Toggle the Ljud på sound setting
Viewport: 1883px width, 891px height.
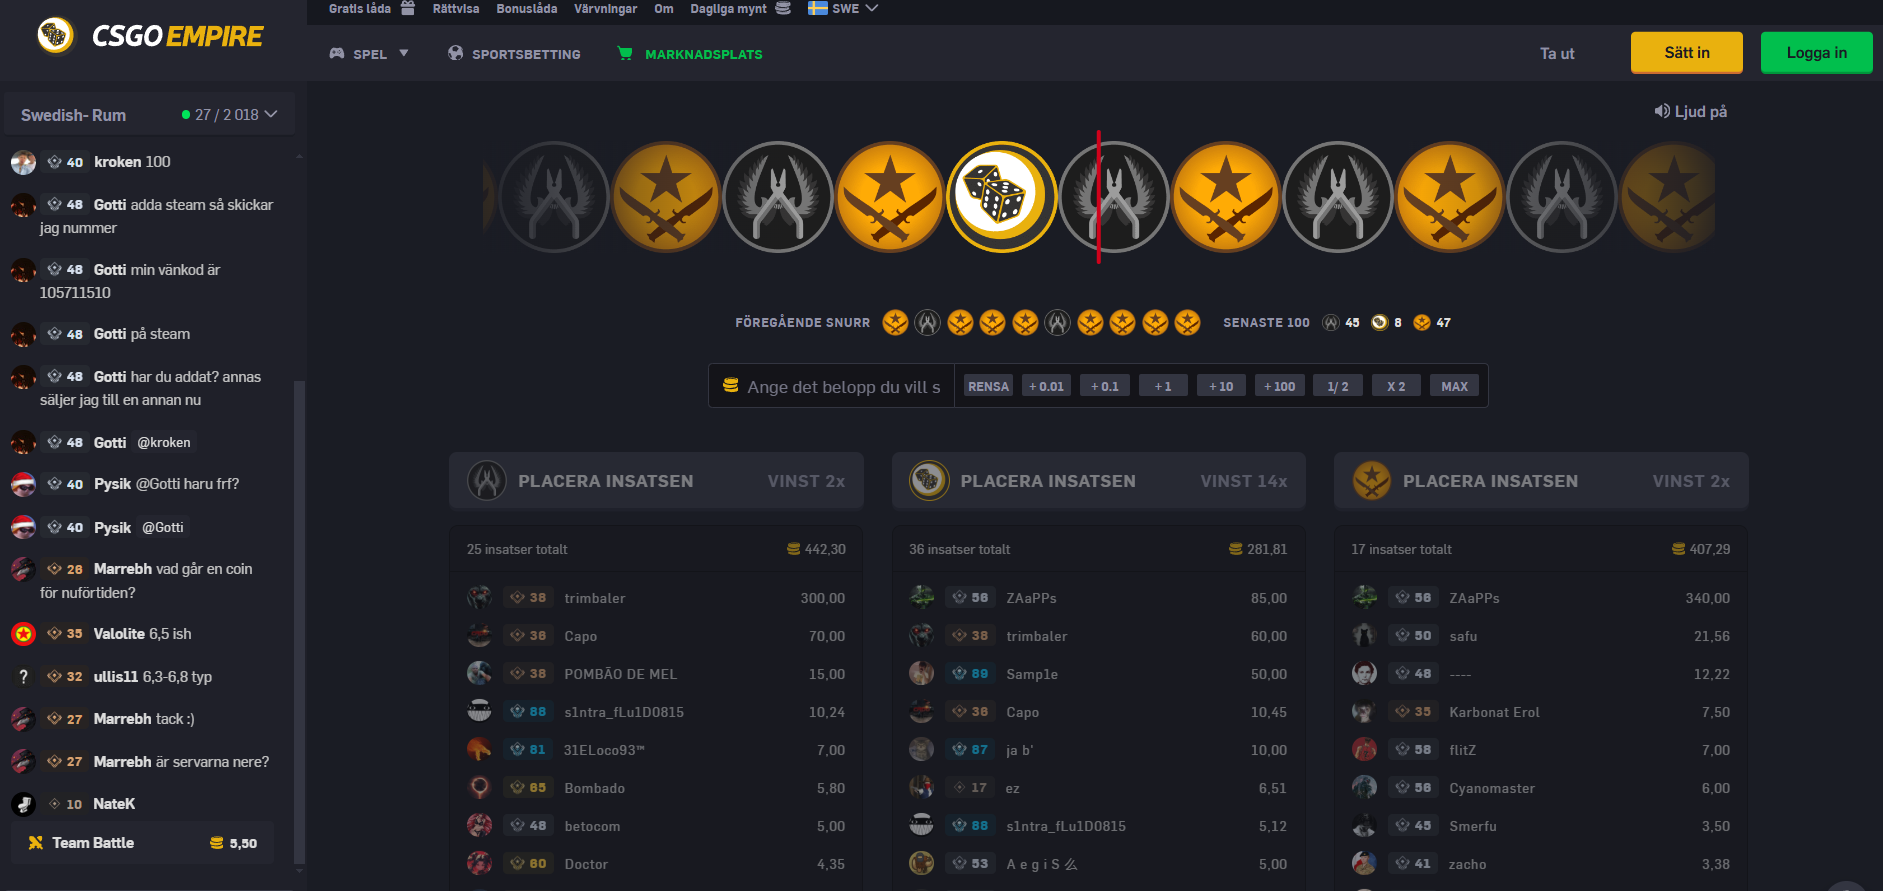[1690, 111]
